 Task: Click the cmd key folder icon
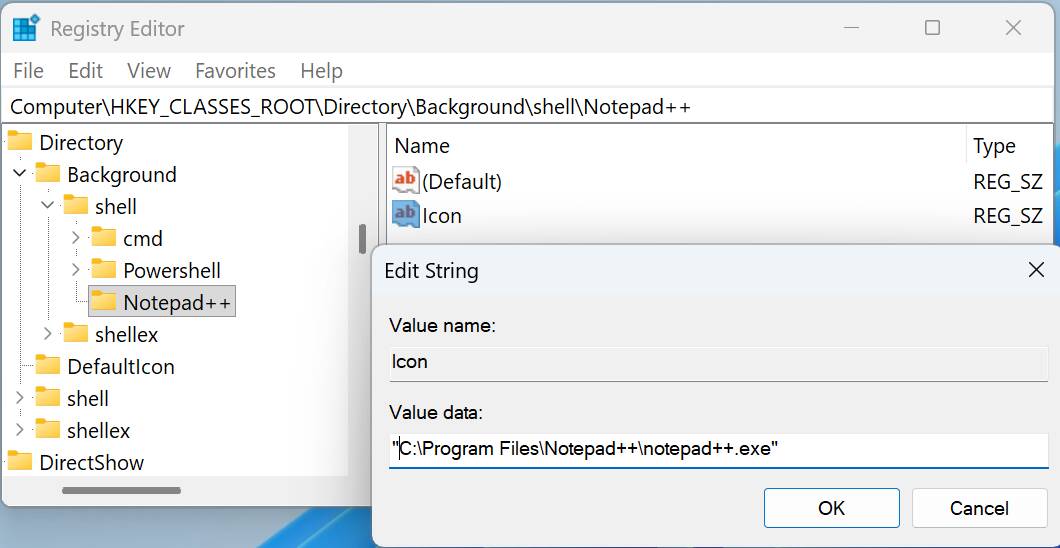point(103,237)
